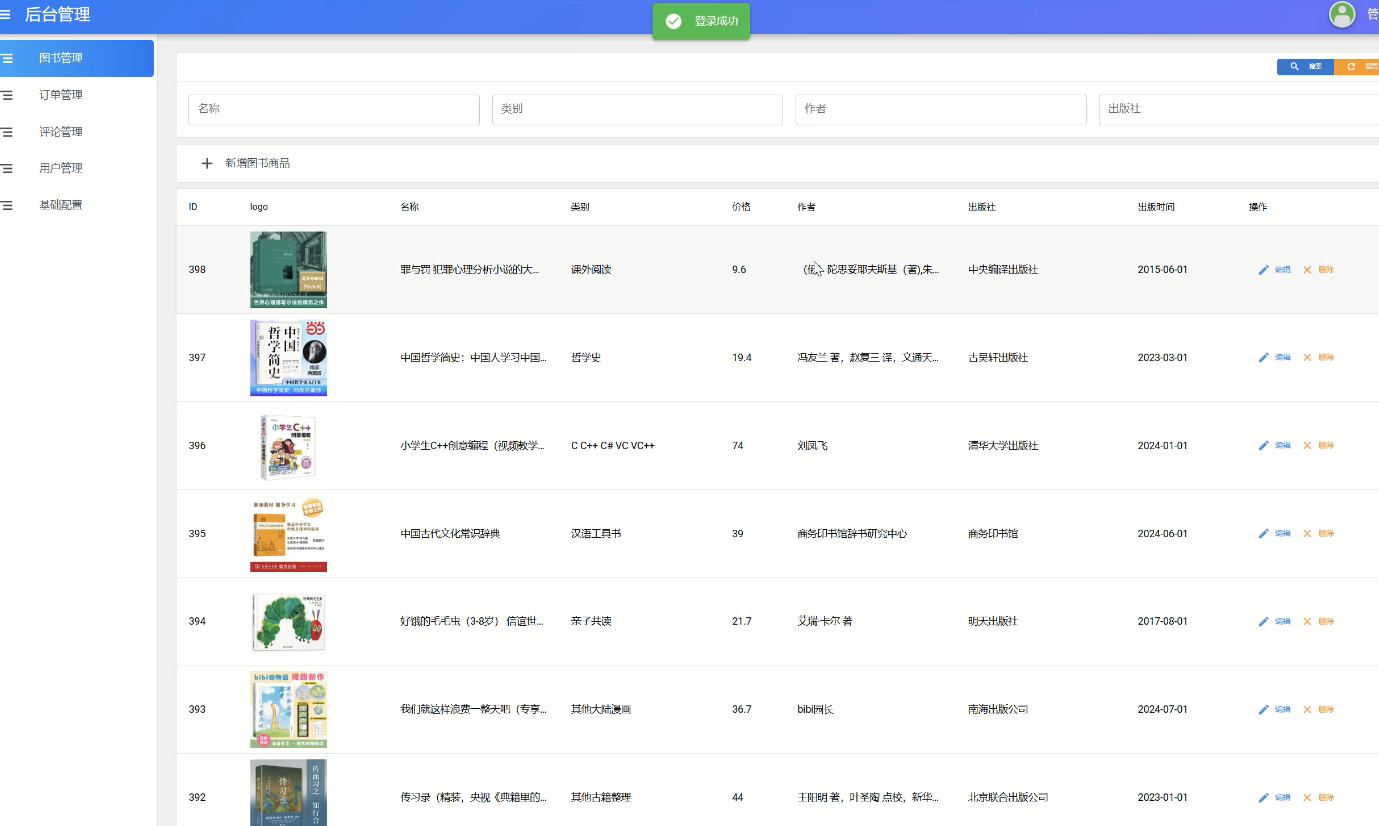Expand 基础配置 in the sidebar
The width and height of the screenshot is (1379, 826).
point(77,205)
